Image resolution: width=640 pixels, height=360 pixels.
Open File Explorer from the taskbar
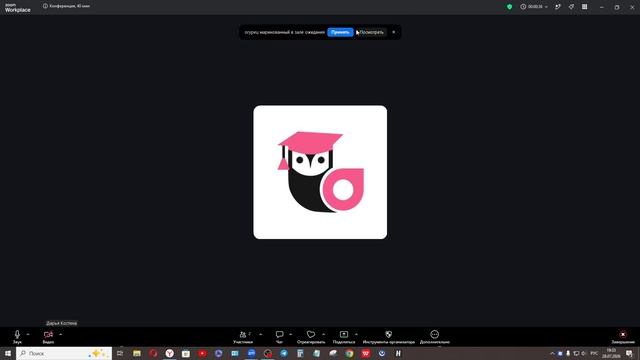click(x=137, y=353)
